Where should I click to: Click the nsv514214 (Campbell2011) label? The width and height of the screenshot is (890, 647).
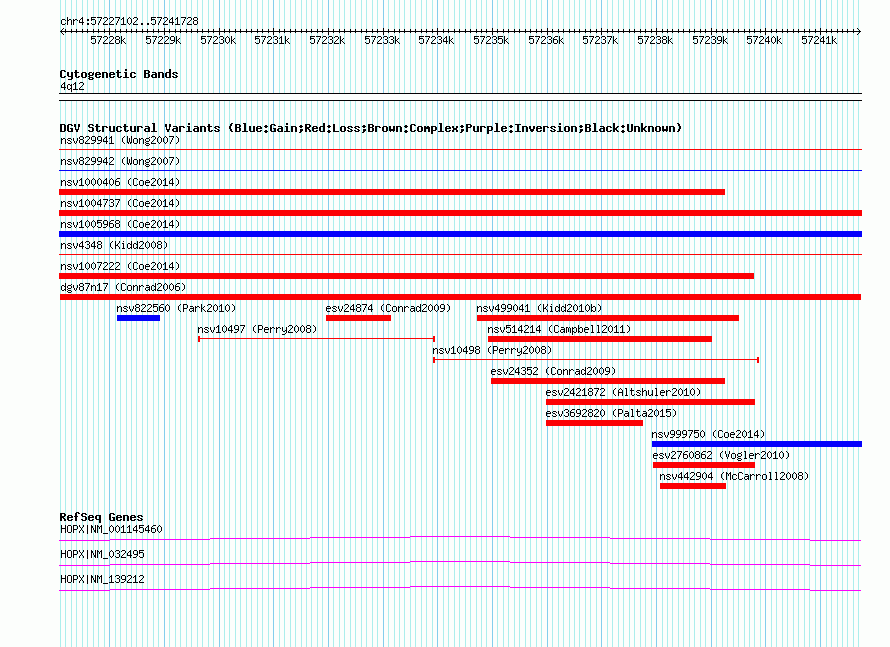coord(559,329)
